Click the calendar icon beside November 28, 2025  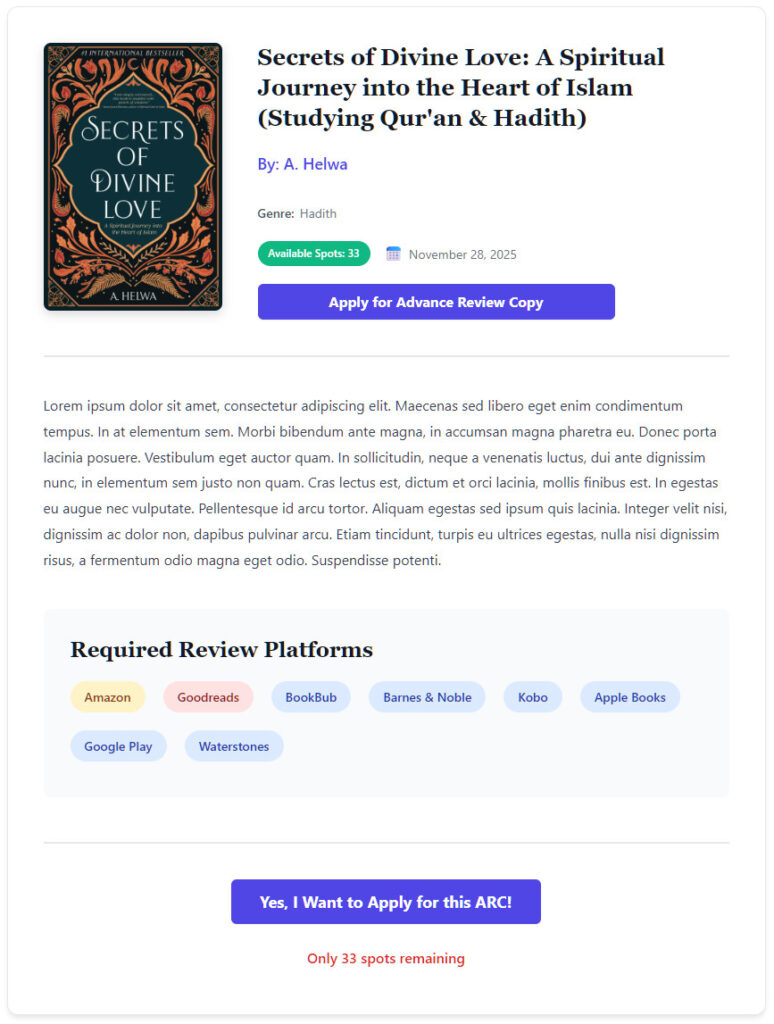393,254
